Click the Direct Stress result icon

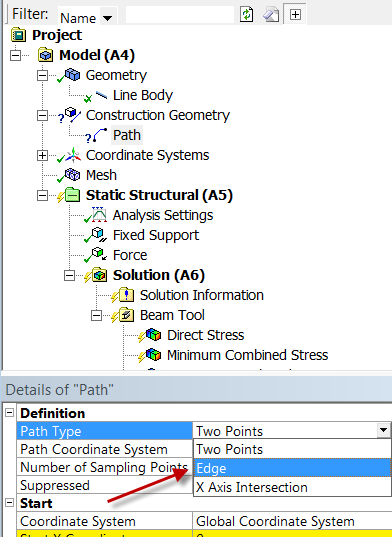point(153,335)
